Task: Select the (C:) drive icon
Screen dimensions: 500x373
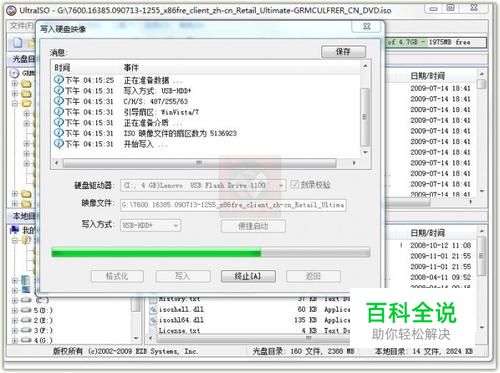Action: [x=26, y=300]
